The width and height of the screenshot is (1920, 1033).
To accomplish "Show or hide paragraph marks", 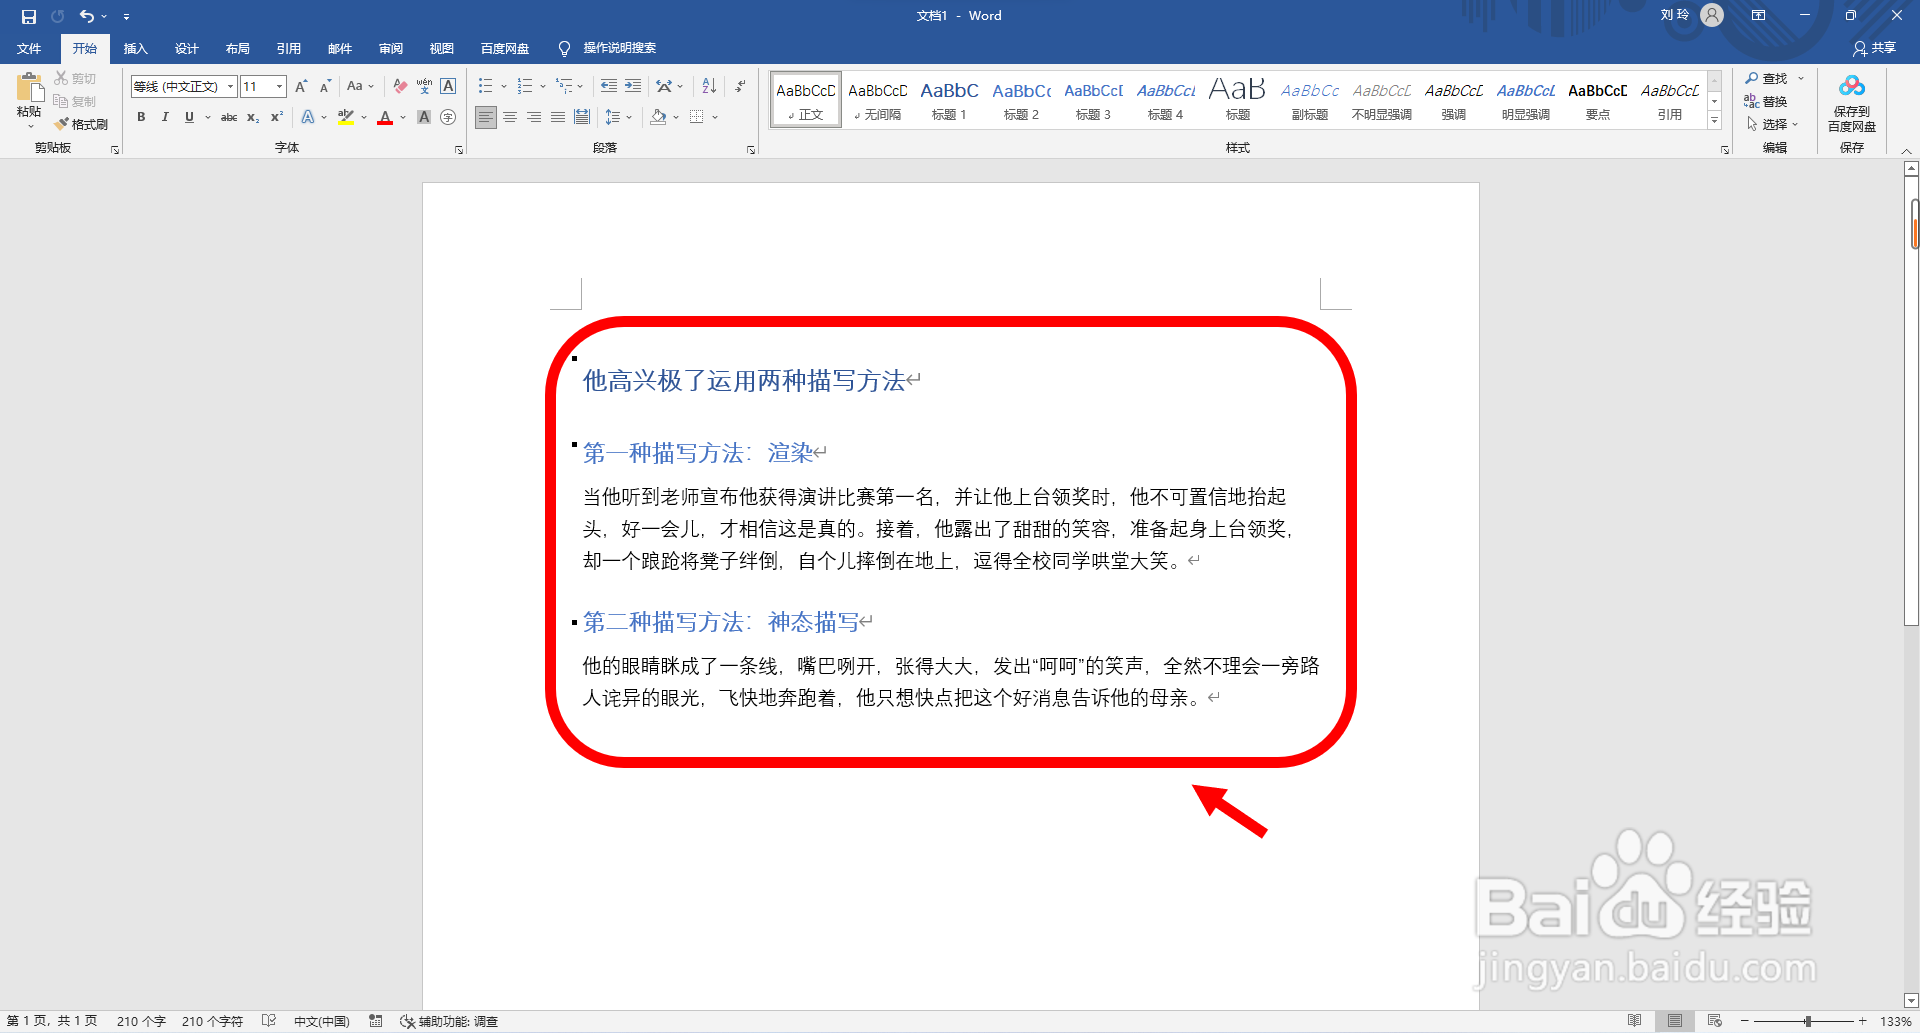I will (740, 87).
